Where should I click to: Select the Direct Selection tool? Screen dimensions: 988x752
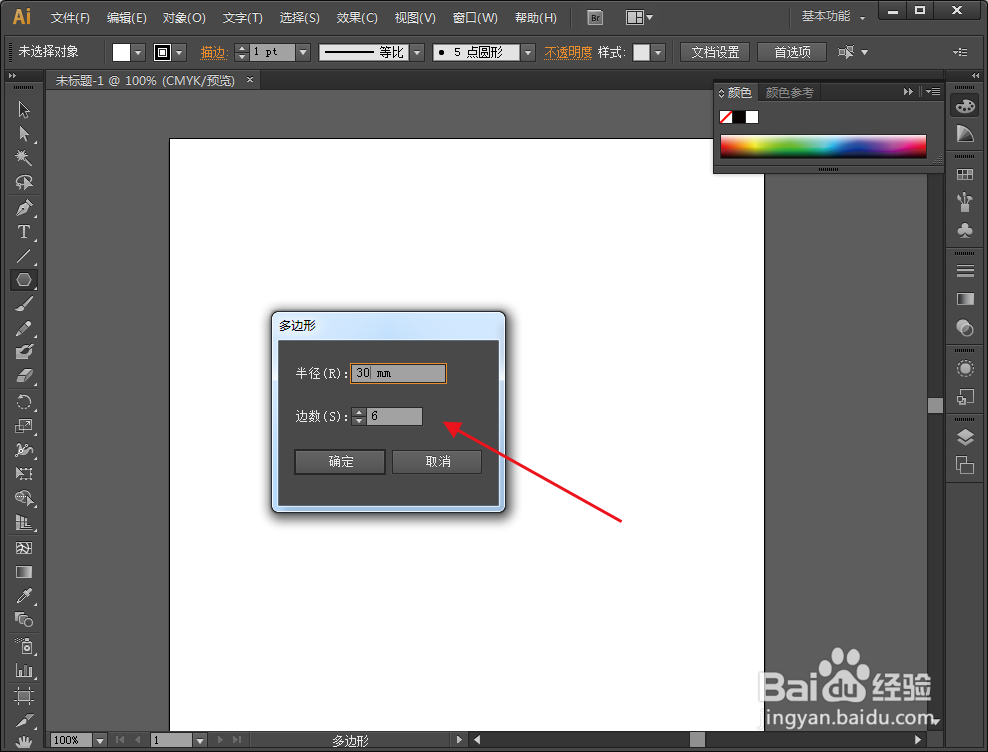pos(24,134)
